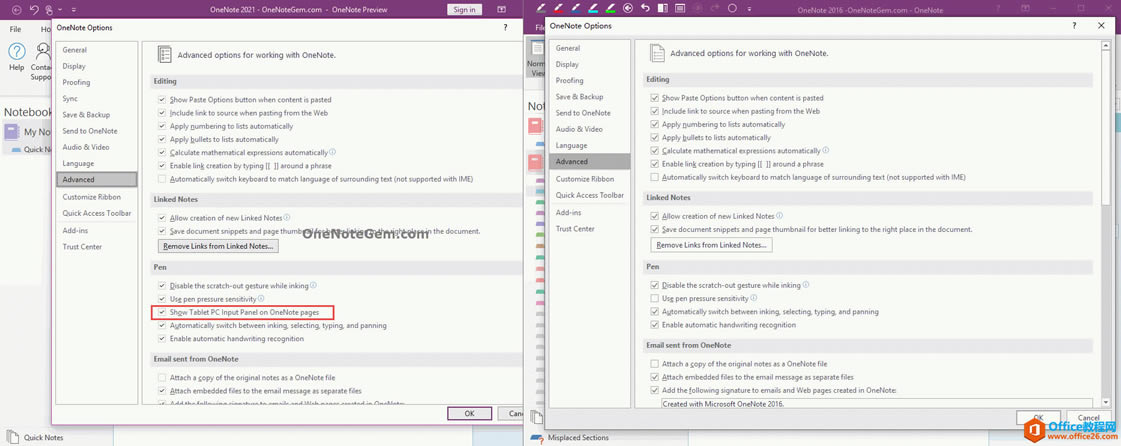Open the Help icon in OneNote 2021 ribbon
The height and width of the screenshot is (446, 1121).
(x=16, y=51)
